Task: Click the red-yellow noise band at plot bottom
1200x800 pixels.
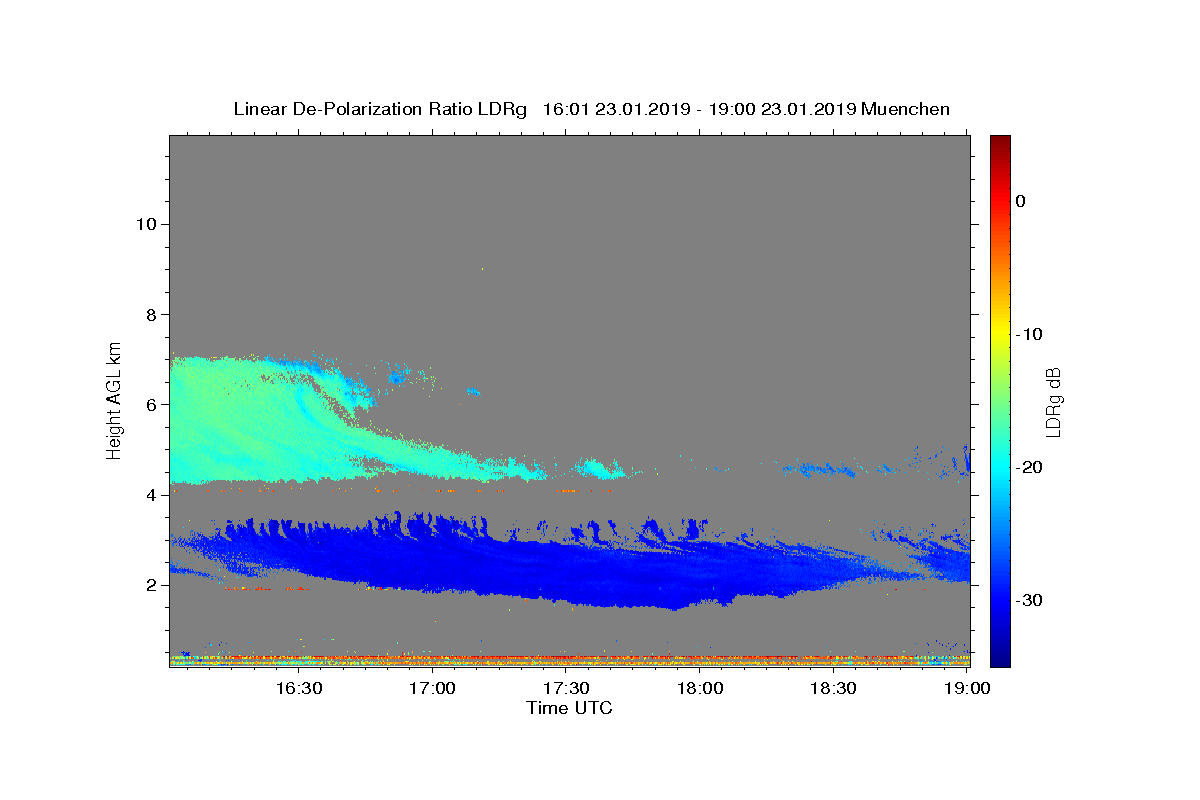Action: (569, 660)
